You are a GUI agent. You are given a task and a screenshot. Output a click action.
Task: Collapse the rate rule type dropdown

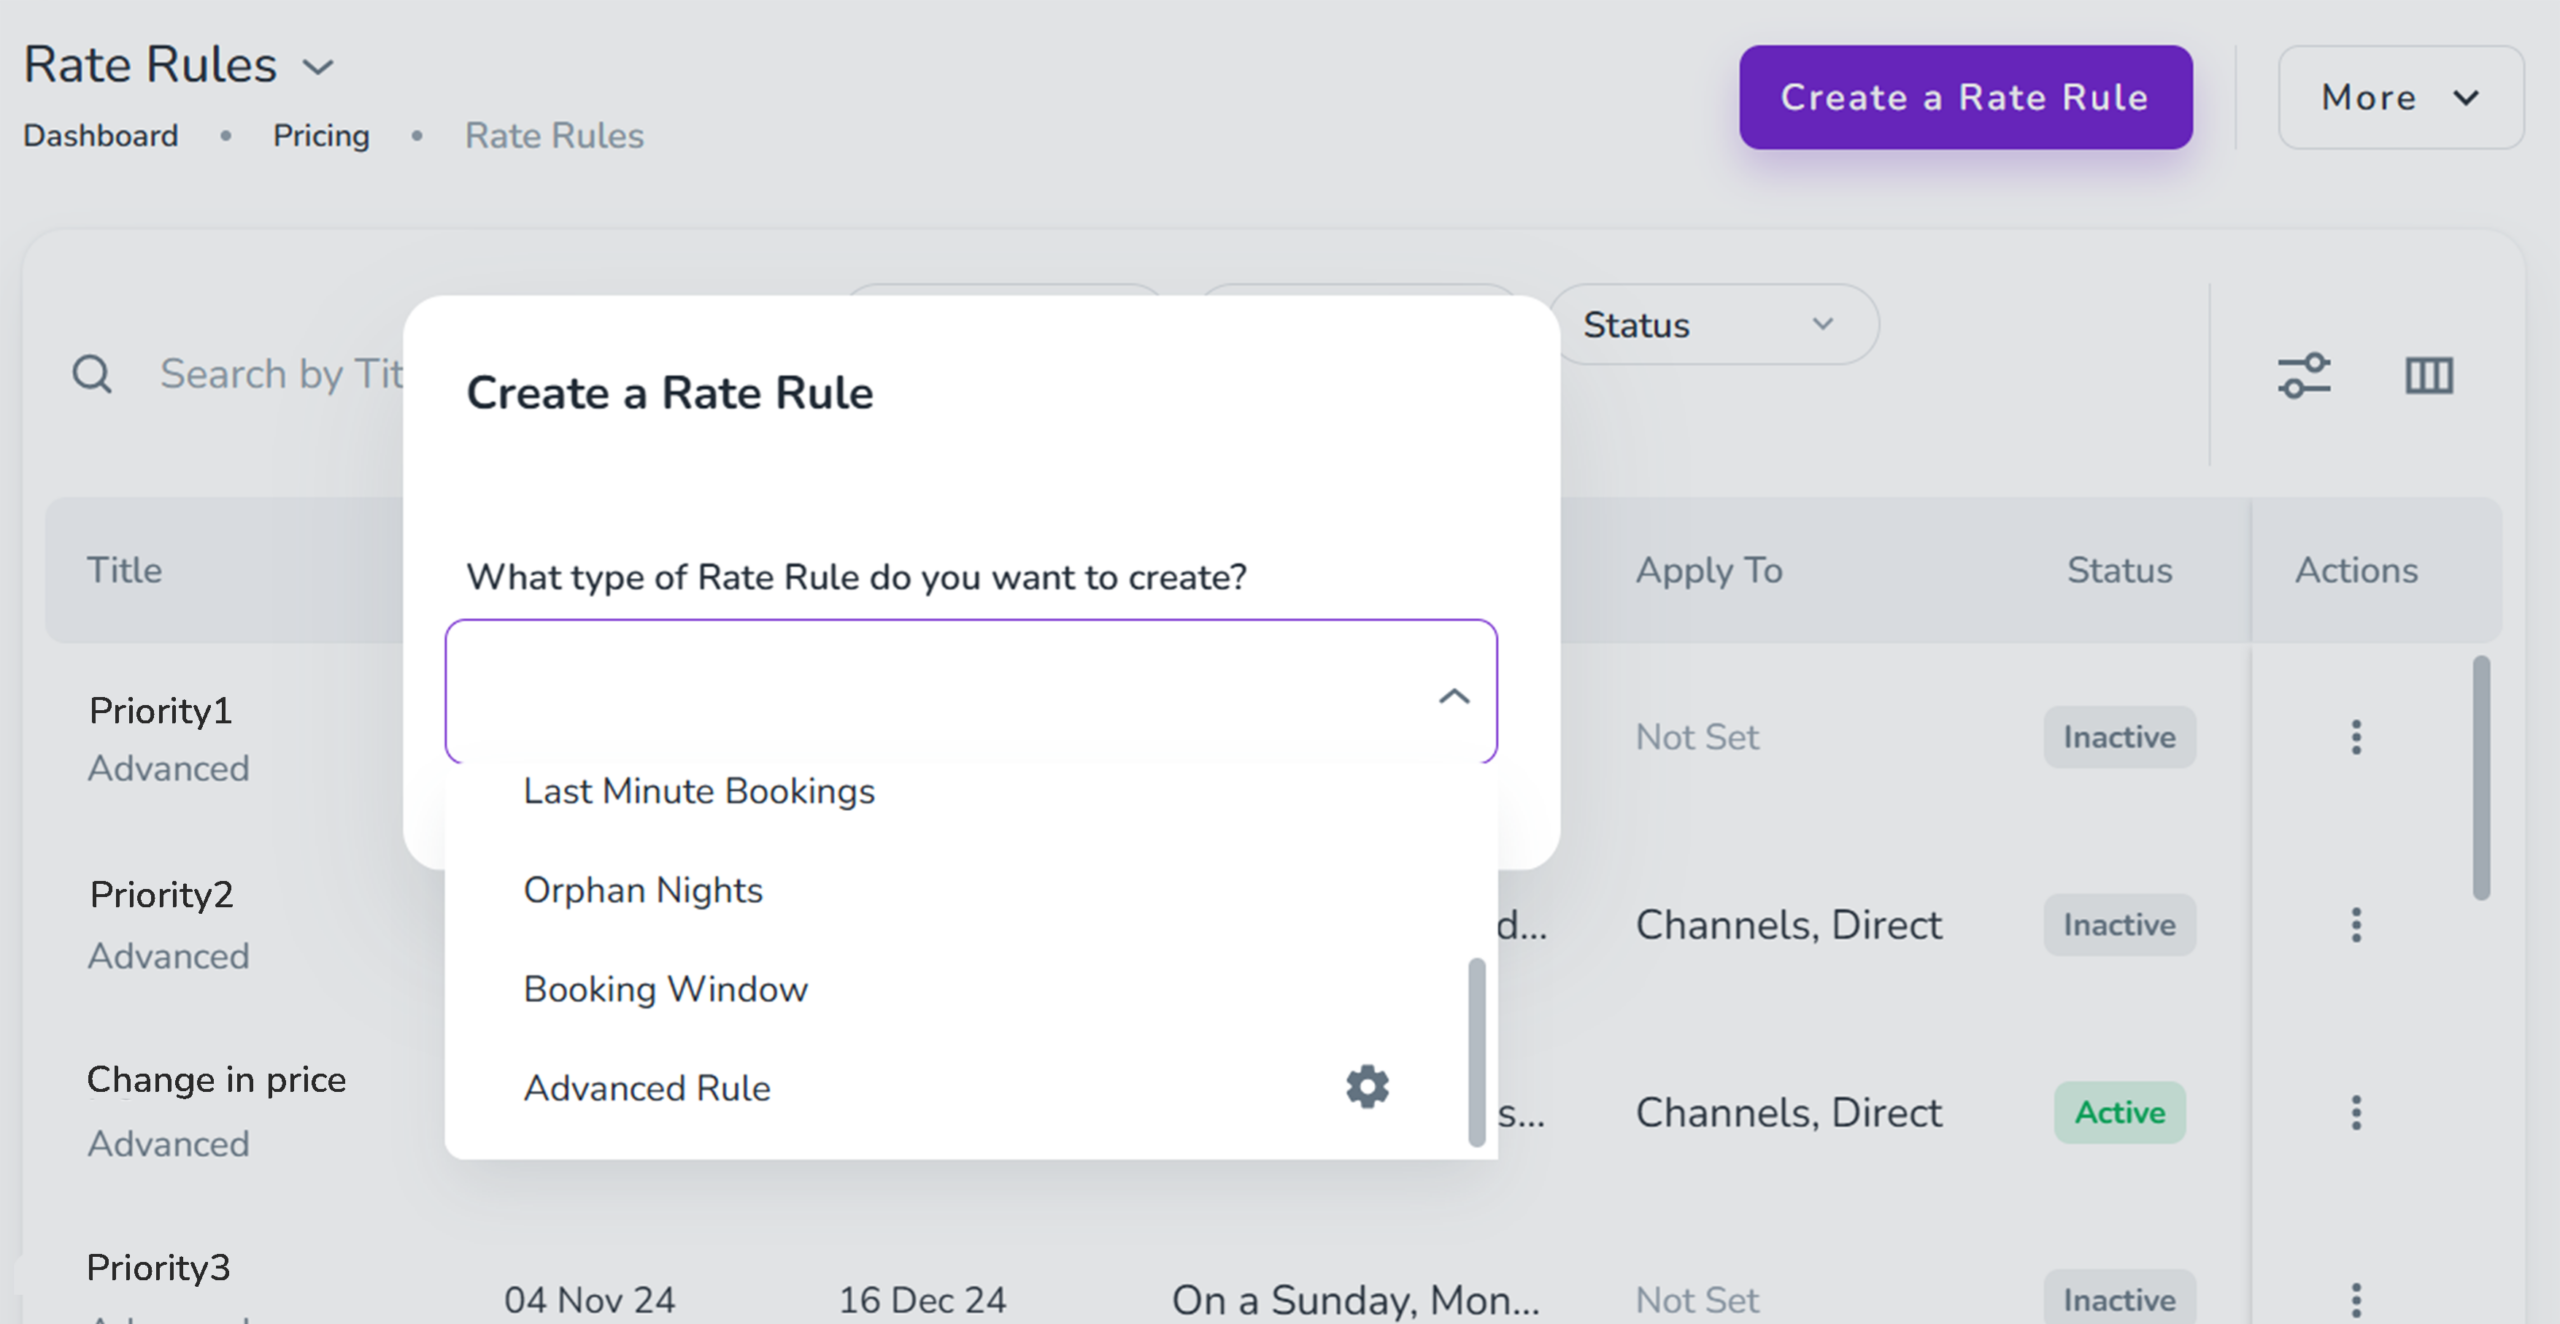[1453, 696]
